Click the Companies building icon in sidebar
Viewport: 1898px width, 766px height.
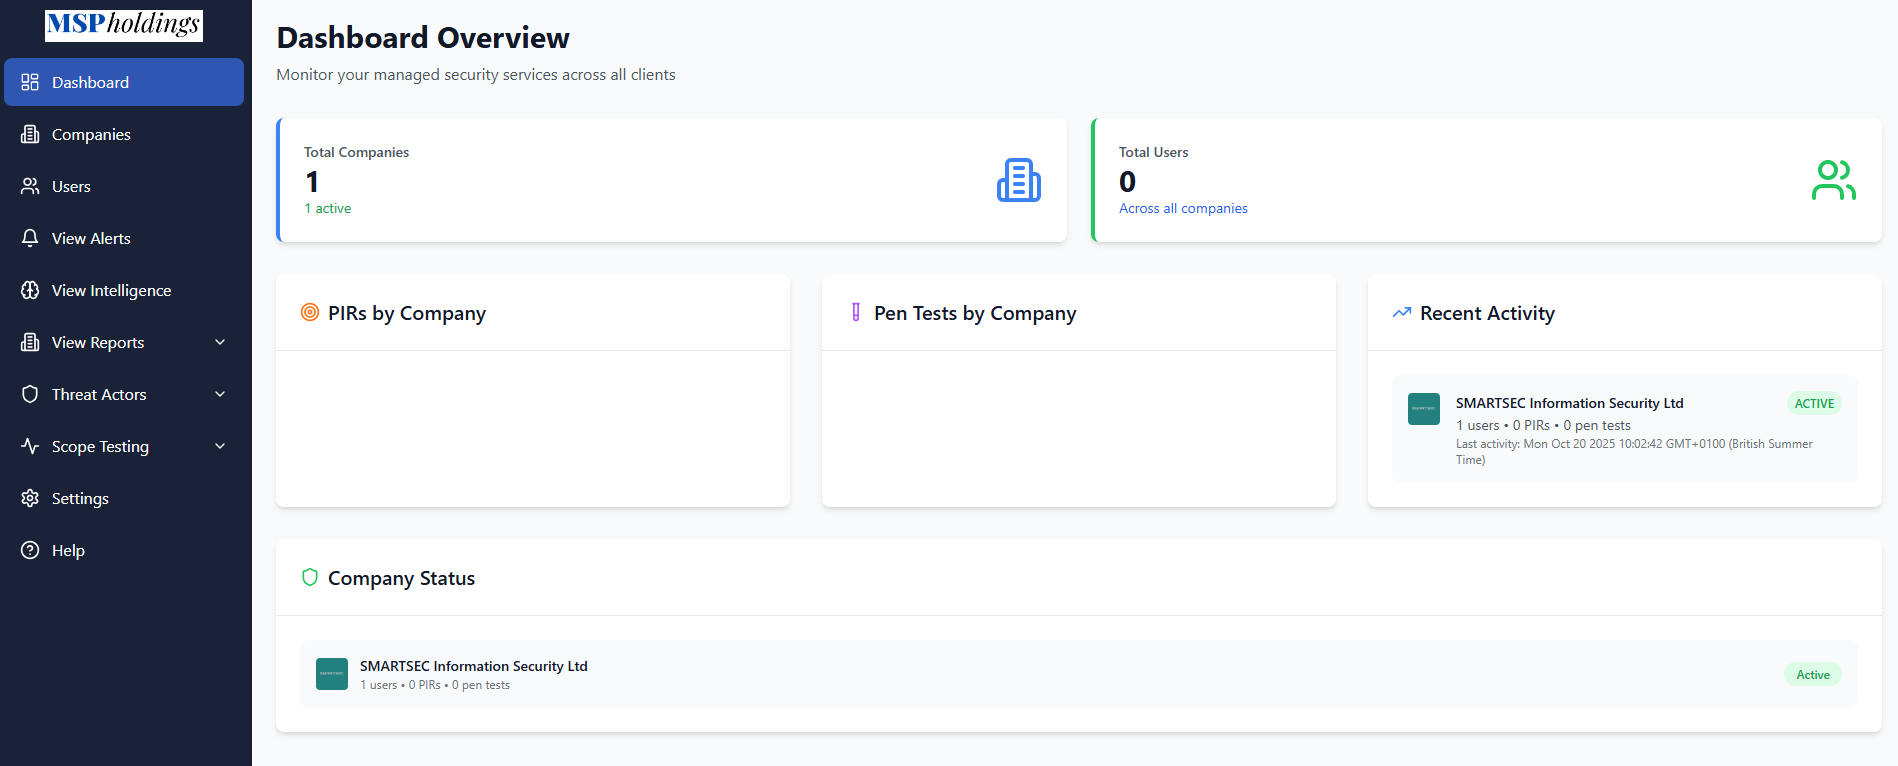coord(30,134)
